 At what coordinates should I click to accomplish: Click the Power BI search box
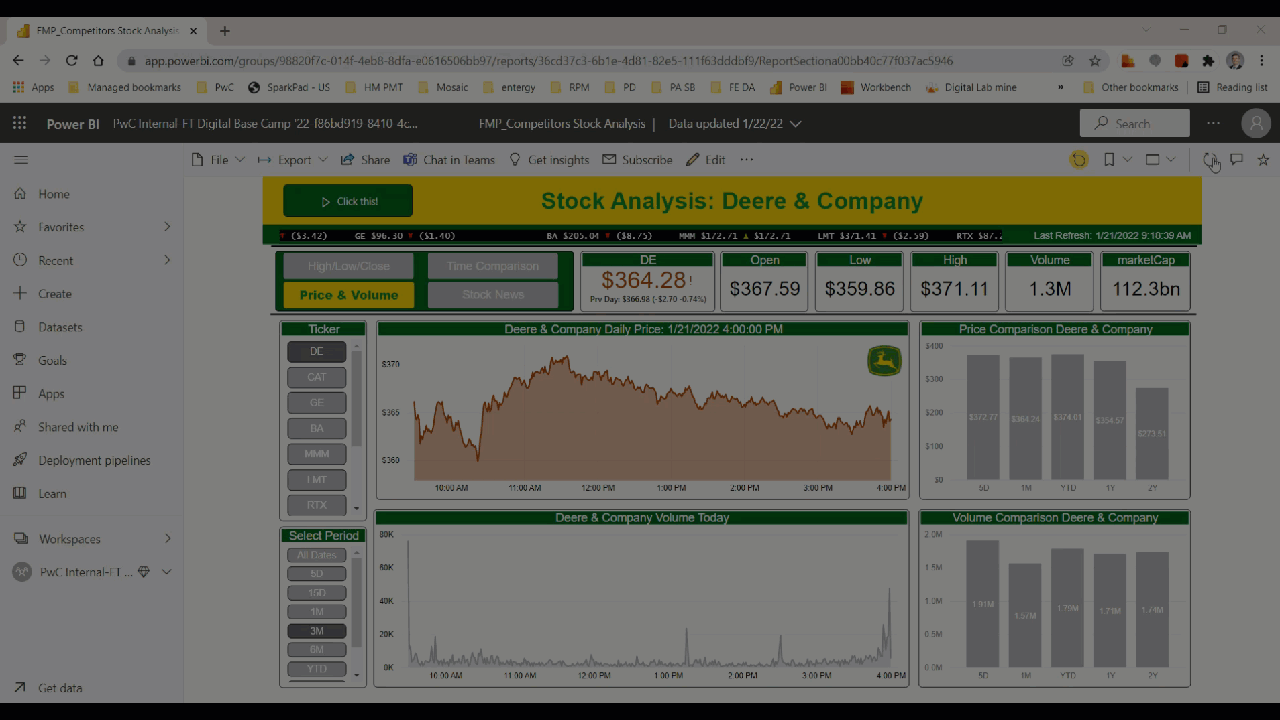[1134, 124]
